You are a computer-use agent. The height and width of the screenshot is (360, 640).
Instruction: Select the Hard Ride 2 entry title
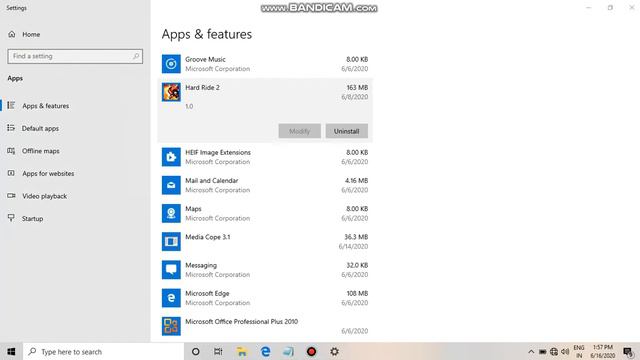click(202, 87)
